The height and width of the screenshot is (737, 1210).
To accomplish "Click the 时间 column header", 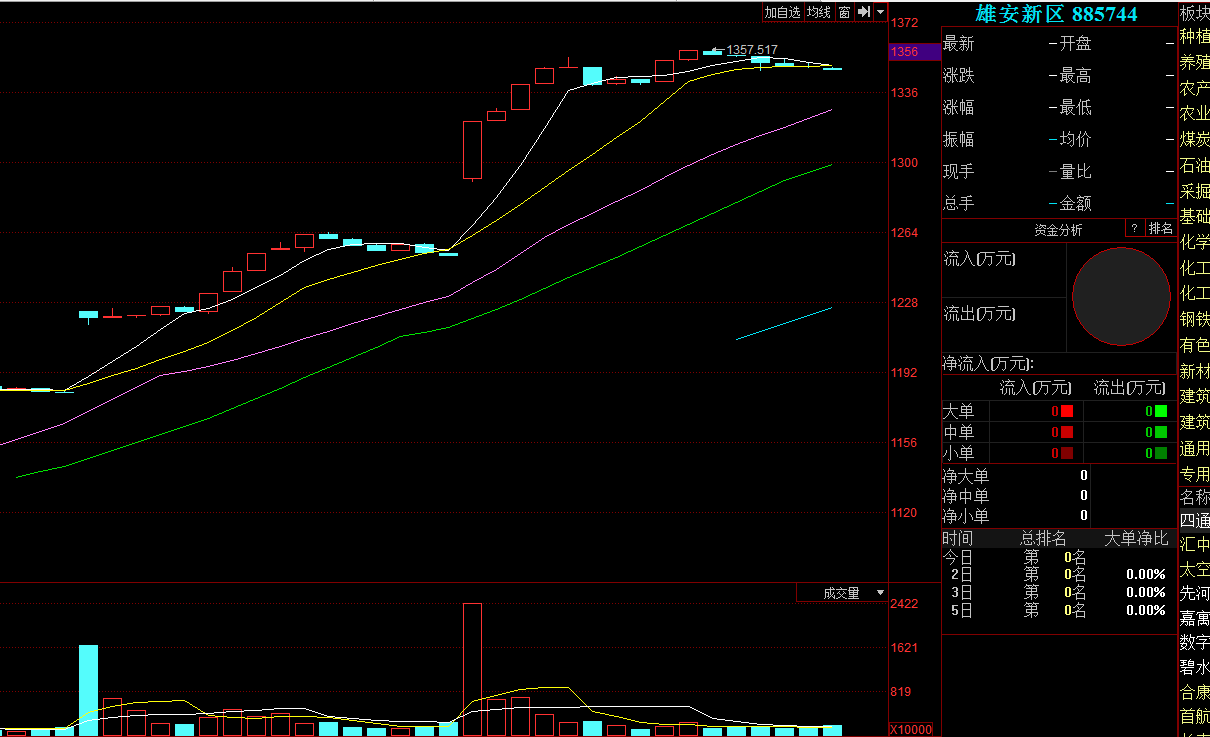I will [958, 539].
